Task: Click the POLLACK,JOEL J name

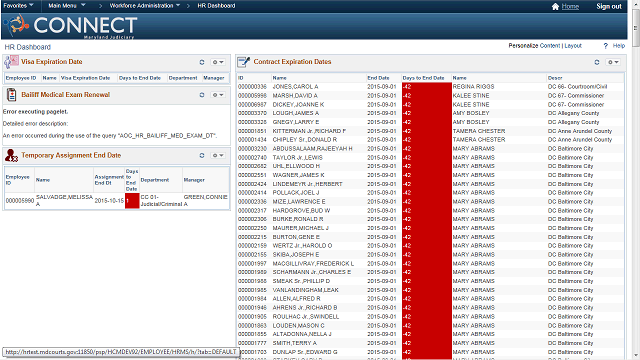Action: 296,193
